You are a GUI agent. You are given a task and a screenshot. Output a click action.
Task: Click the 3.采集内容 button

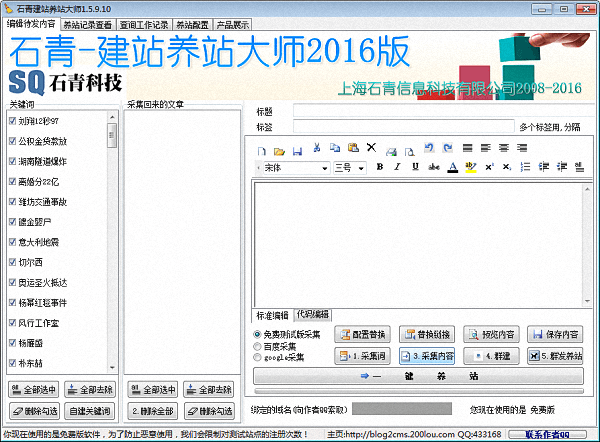pos(428,355)
